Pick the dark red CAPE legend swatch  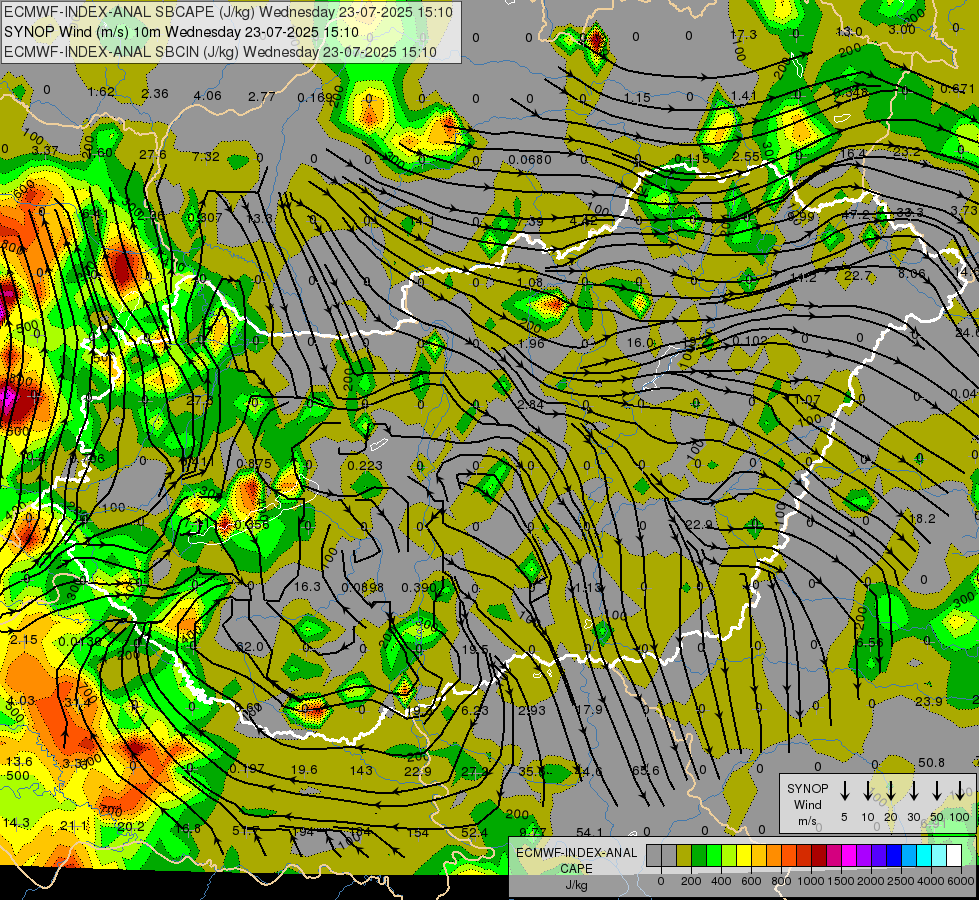click(819, 856)
